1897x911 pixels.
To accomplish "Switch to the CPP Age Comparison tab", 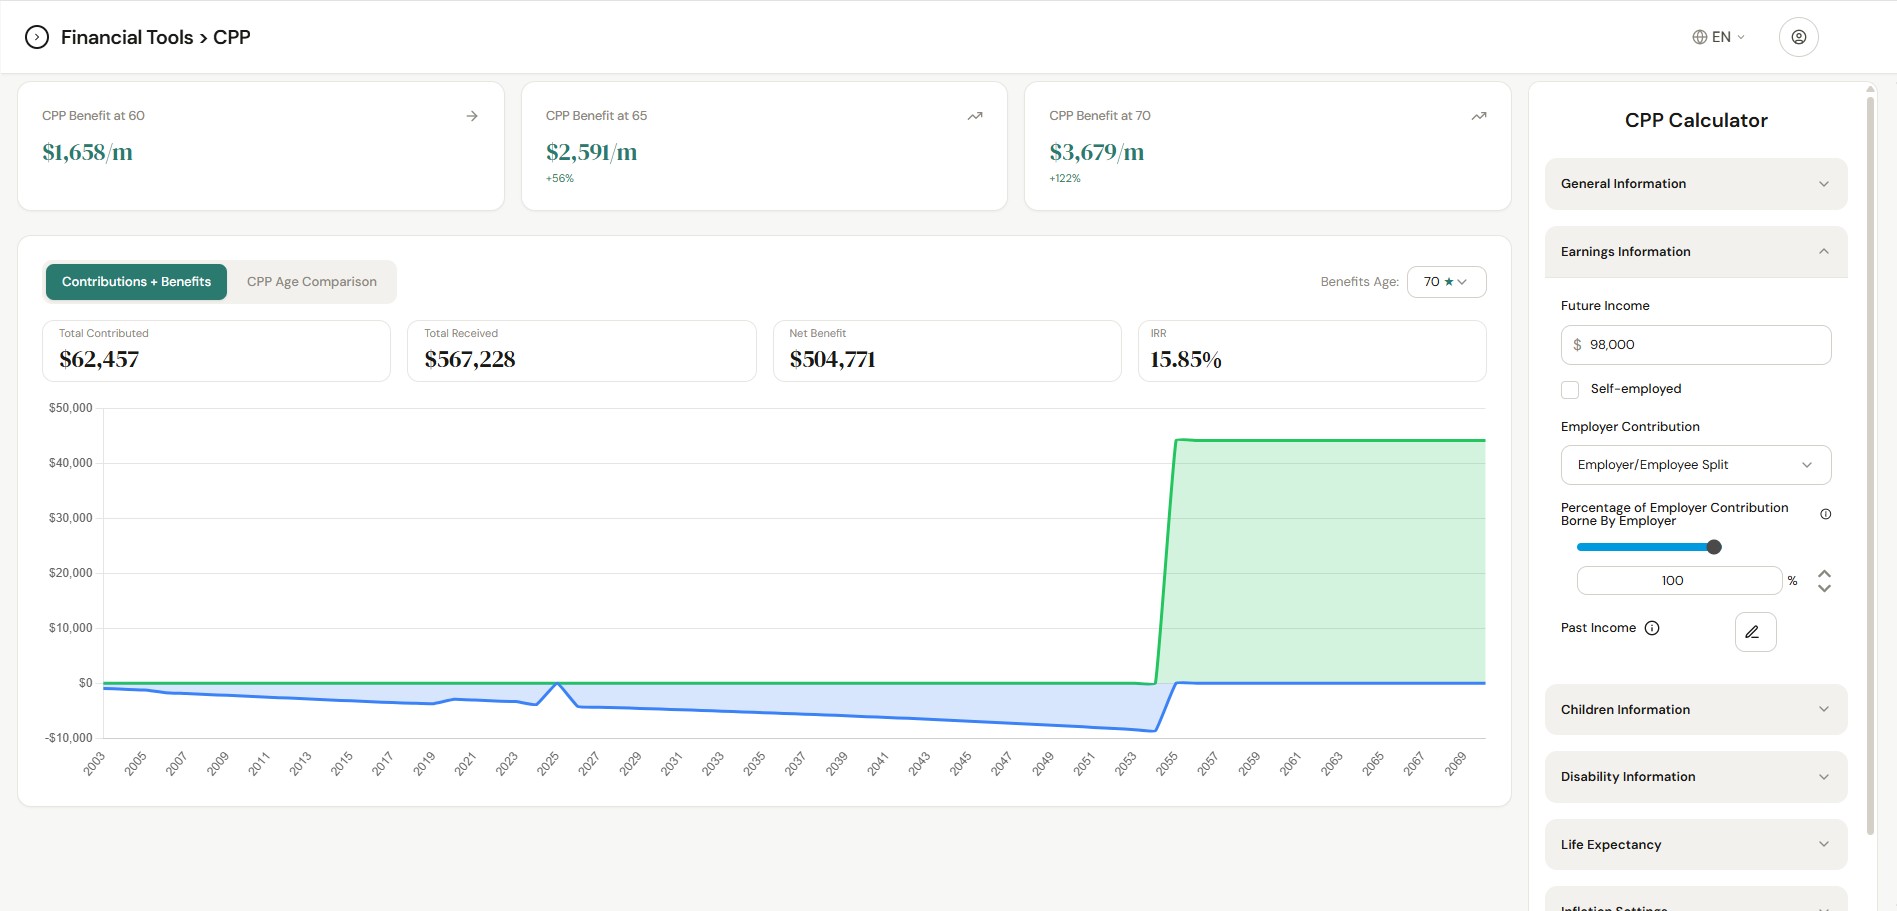I will point(312,282).
